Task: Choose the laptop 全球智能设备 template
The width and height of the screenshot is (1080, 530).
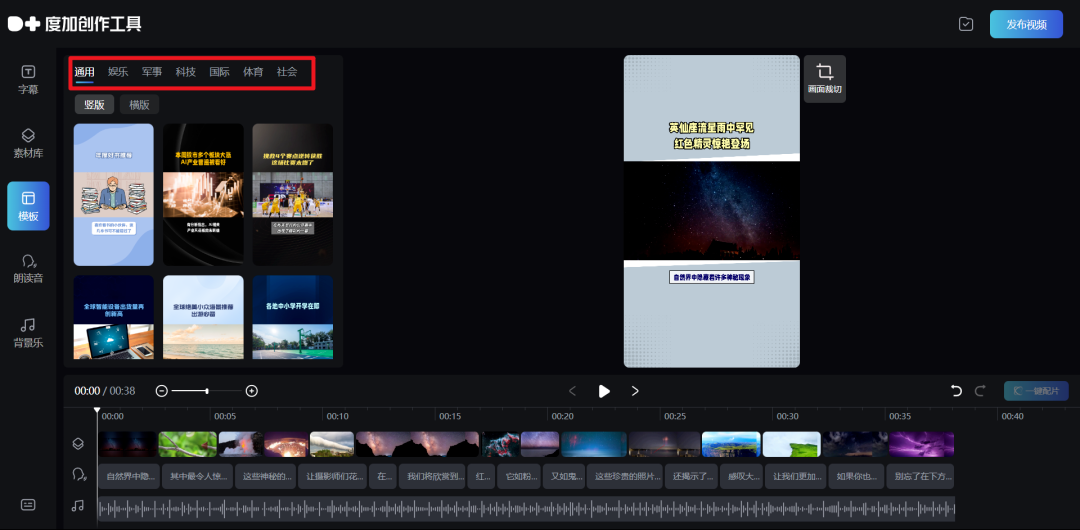Action: click(114, 317)
